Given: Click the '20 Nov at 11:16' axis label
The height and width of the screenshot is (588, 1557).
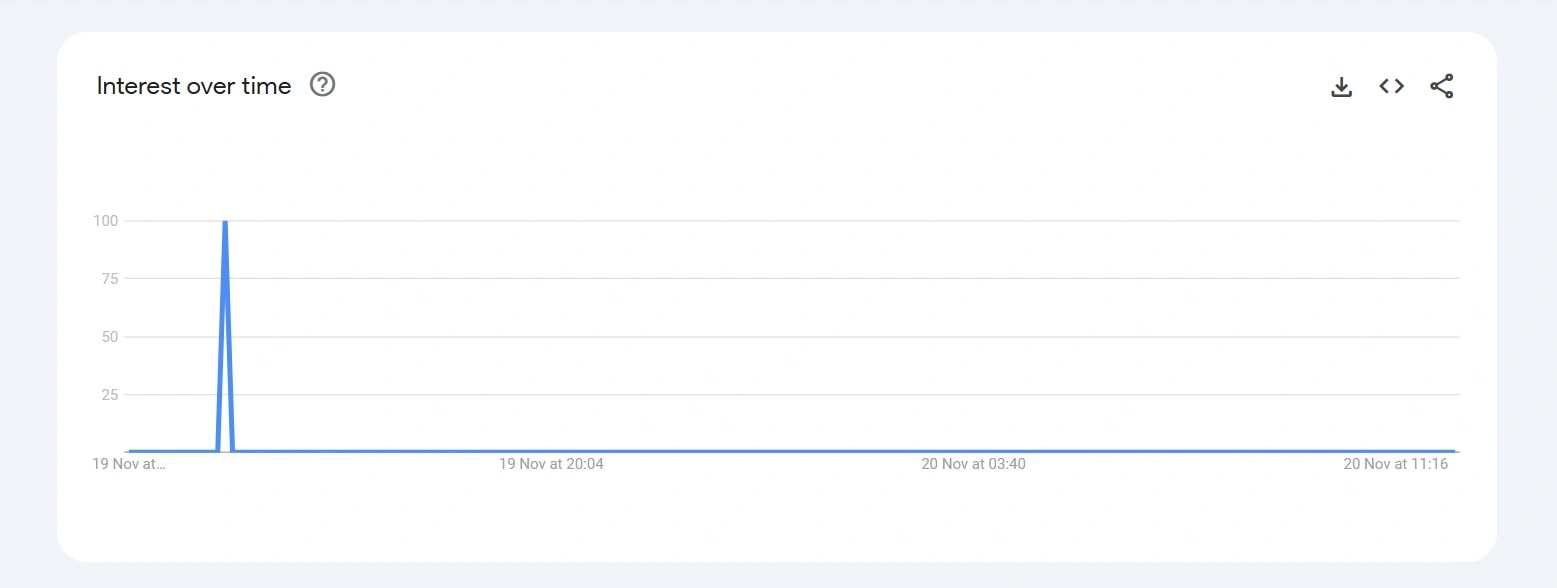Looking at the screenshot, I should point(1395,464).
